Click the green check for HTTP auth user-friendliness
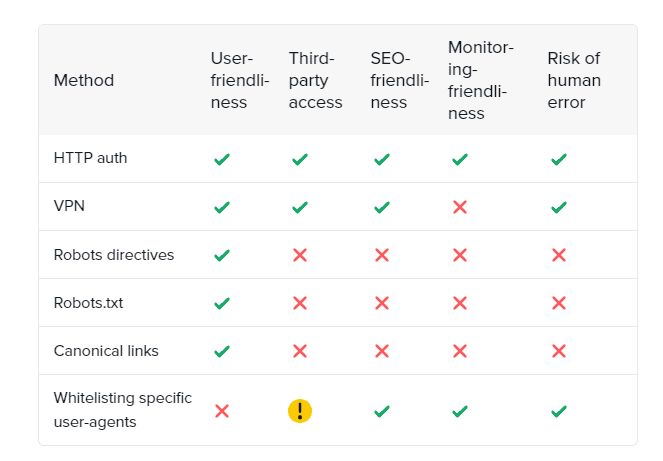The image size is (663, 461). 222,159
